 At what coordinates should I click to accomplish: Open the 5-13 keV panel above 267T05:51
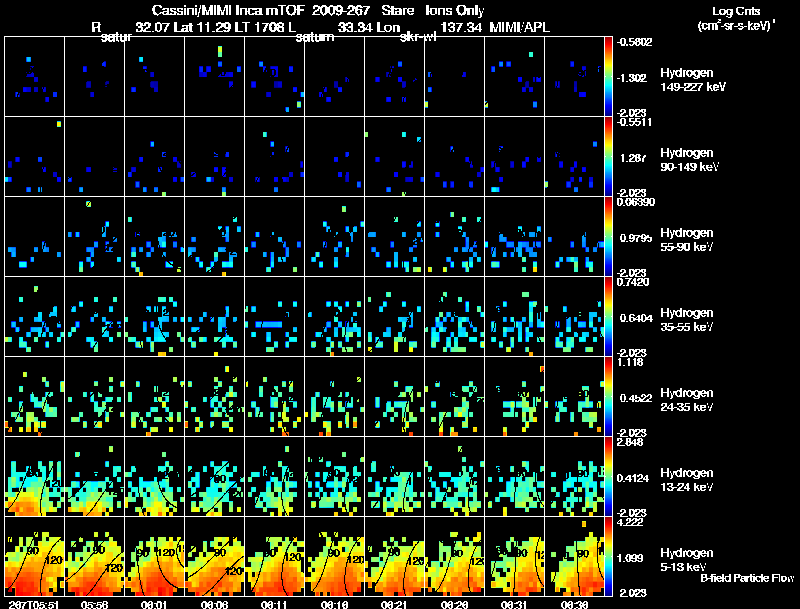[x=35, y=557]
